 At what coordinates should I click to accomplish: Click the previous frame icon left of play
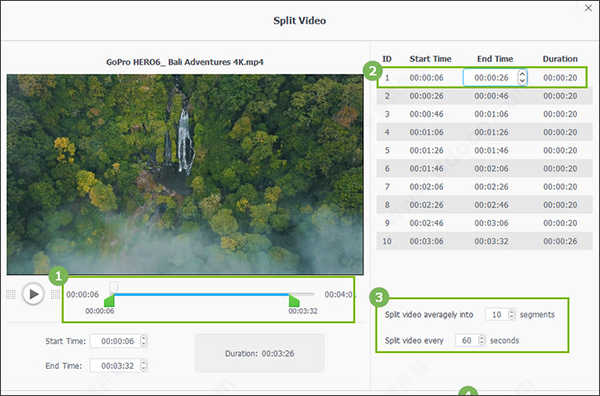11,294
